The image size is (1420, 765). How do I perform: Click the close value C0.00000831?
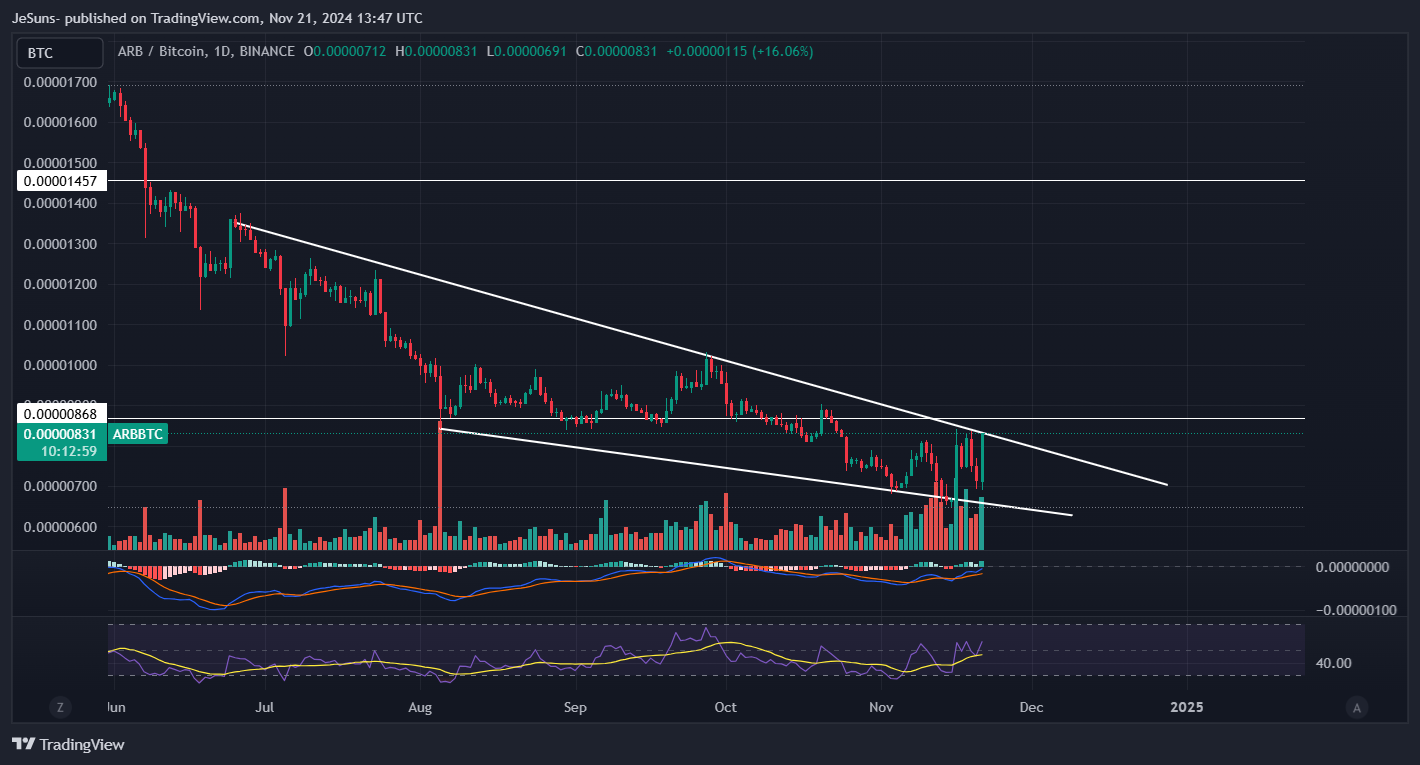point(617,51)
